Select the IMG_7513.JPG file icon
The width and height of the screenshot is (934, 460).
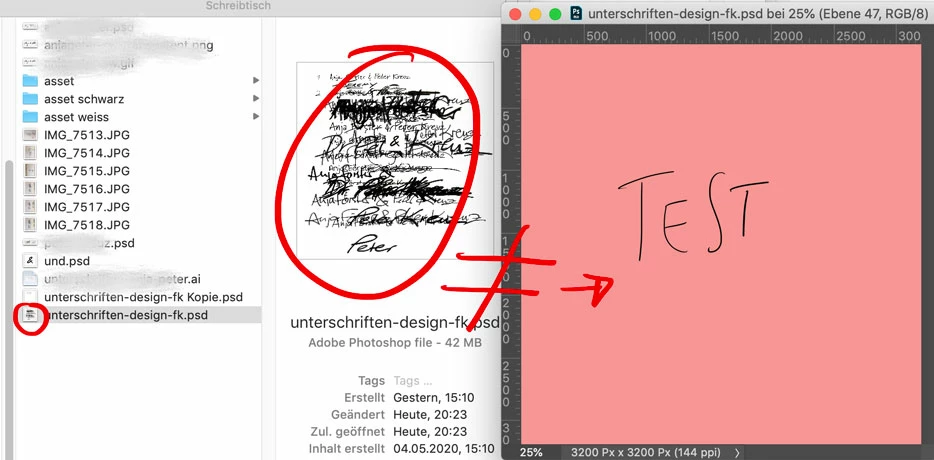pyautogui.click(x=30, y=135)
